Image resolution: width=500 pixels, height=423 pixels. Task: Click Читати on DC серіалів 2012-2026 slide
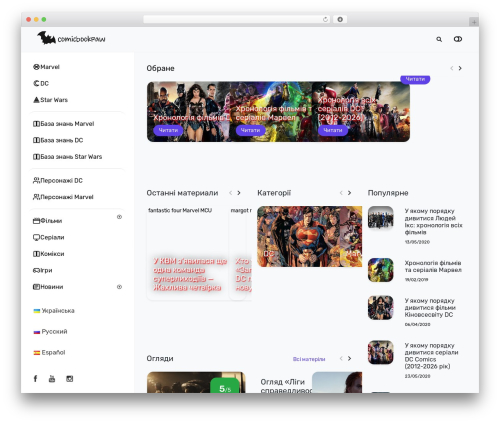[x=333, y=130]
